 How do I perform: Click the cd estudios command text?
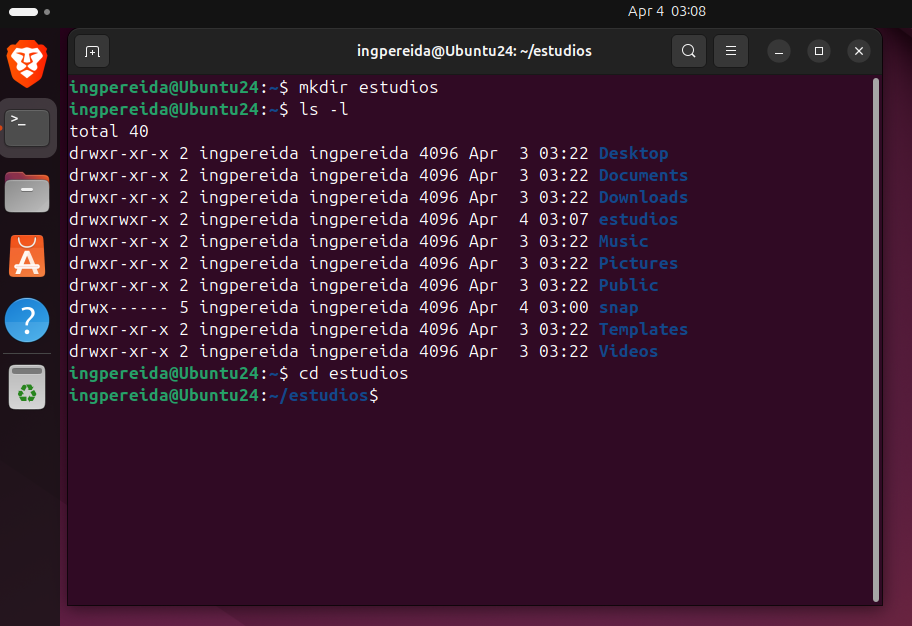point(353,374)
